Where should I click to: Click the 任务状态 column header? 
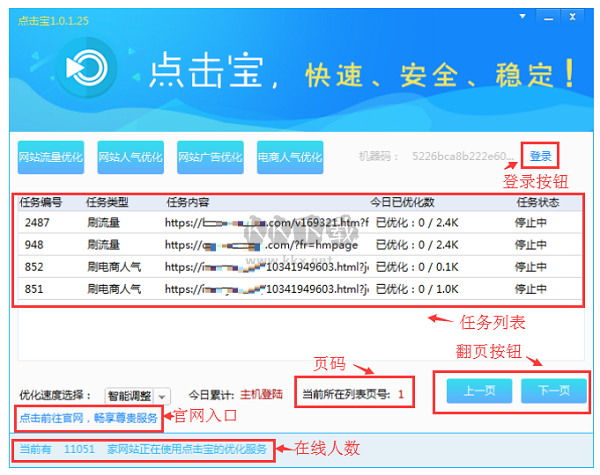(538, 202)
